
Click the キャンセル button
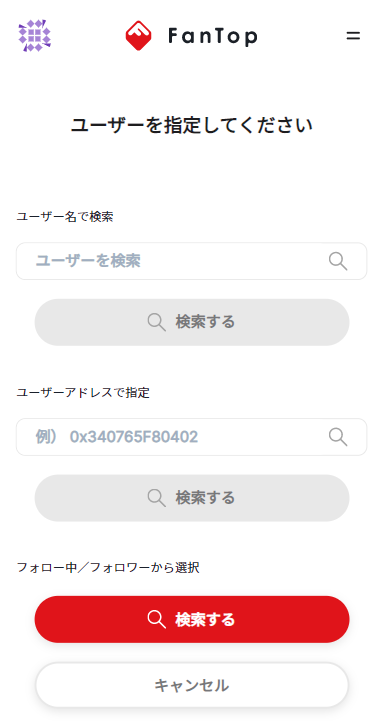192,685
